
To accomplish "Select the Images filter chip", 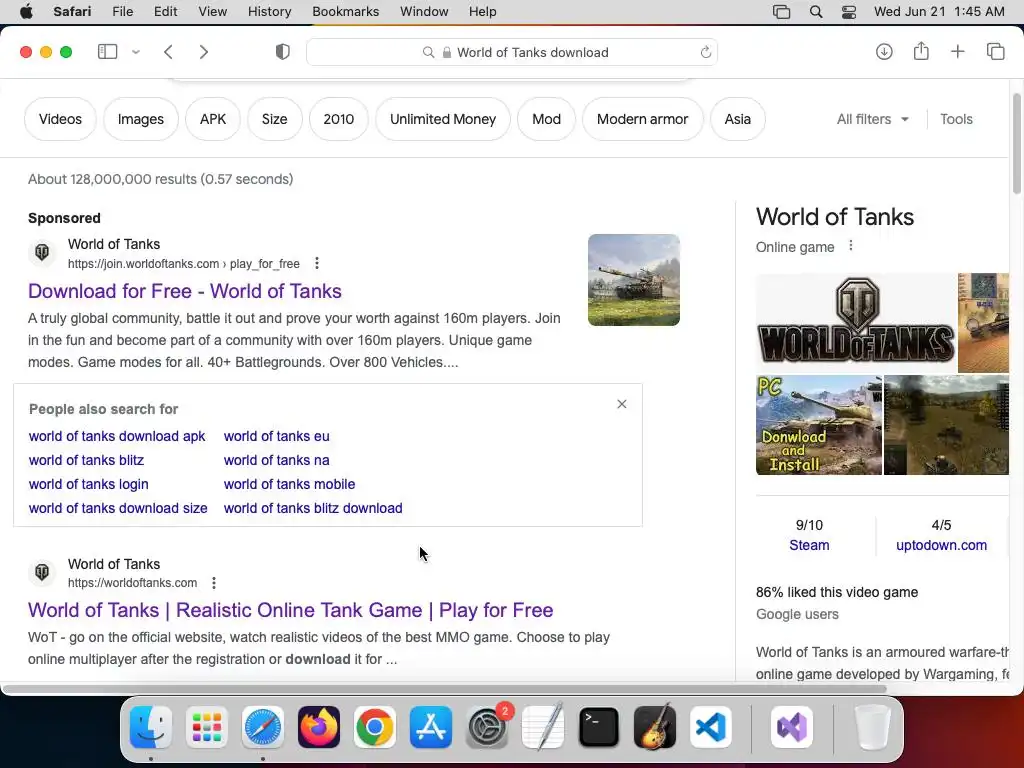I will coord(140,119).
